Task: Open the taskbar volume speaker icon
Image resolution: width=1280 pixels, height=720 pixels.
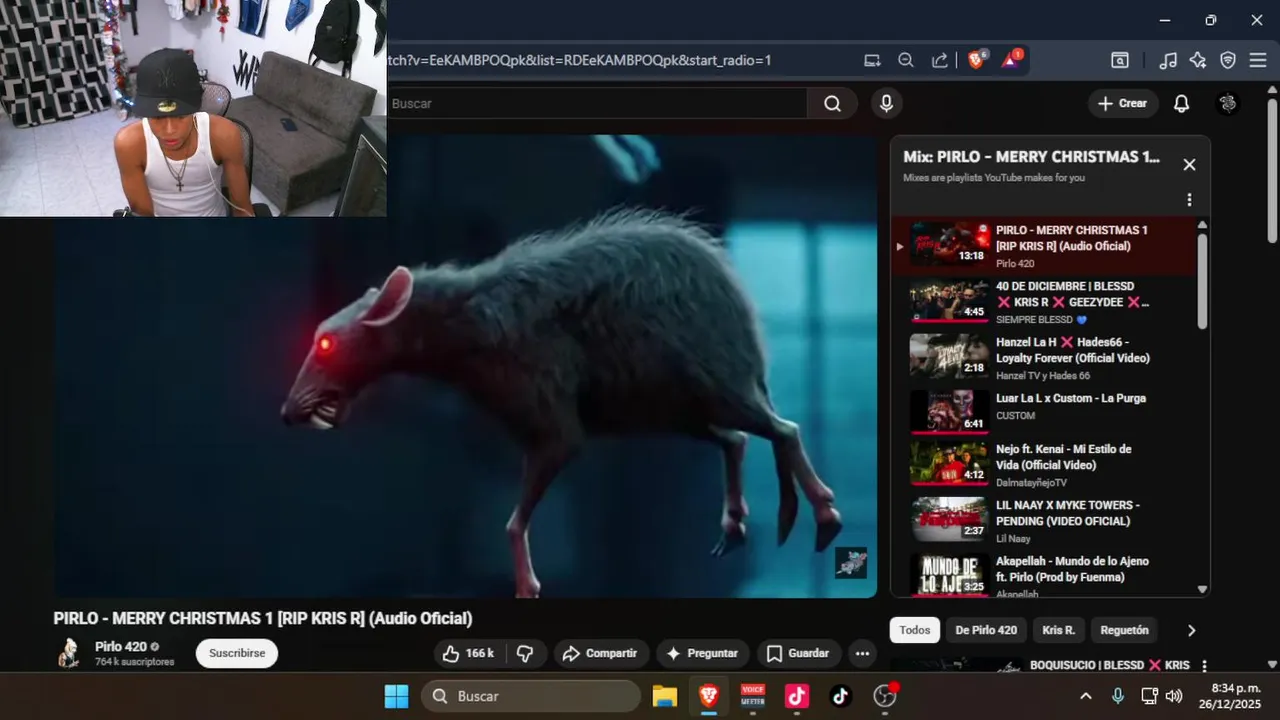Action: point(1173,696)
